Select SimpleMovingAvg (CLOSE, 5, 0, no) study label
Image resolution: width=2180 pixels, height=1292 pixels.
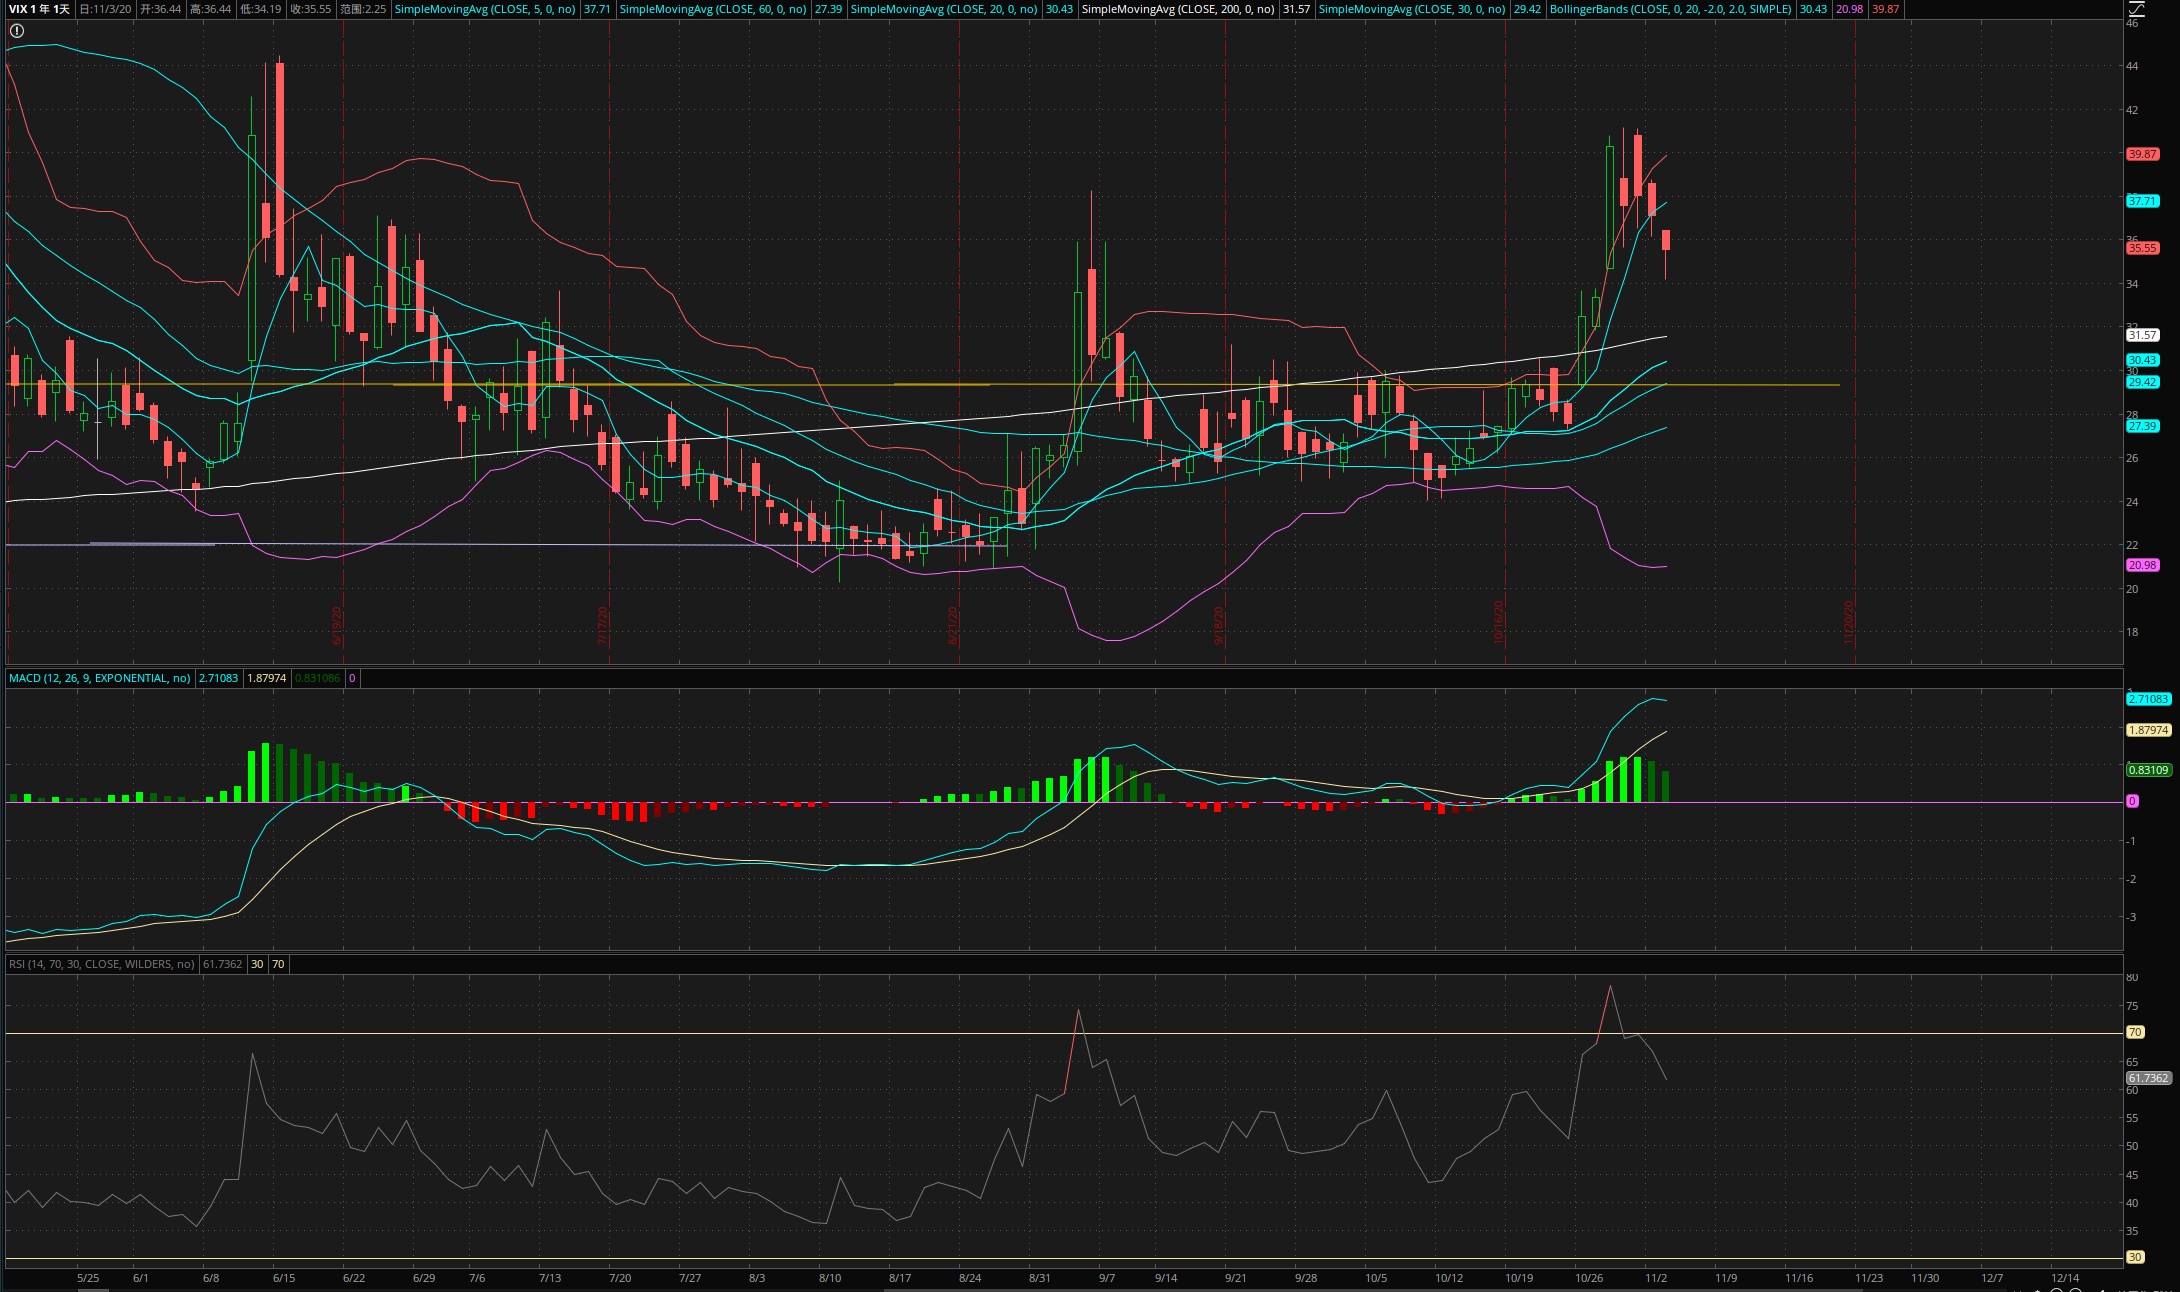coord(485,9)
